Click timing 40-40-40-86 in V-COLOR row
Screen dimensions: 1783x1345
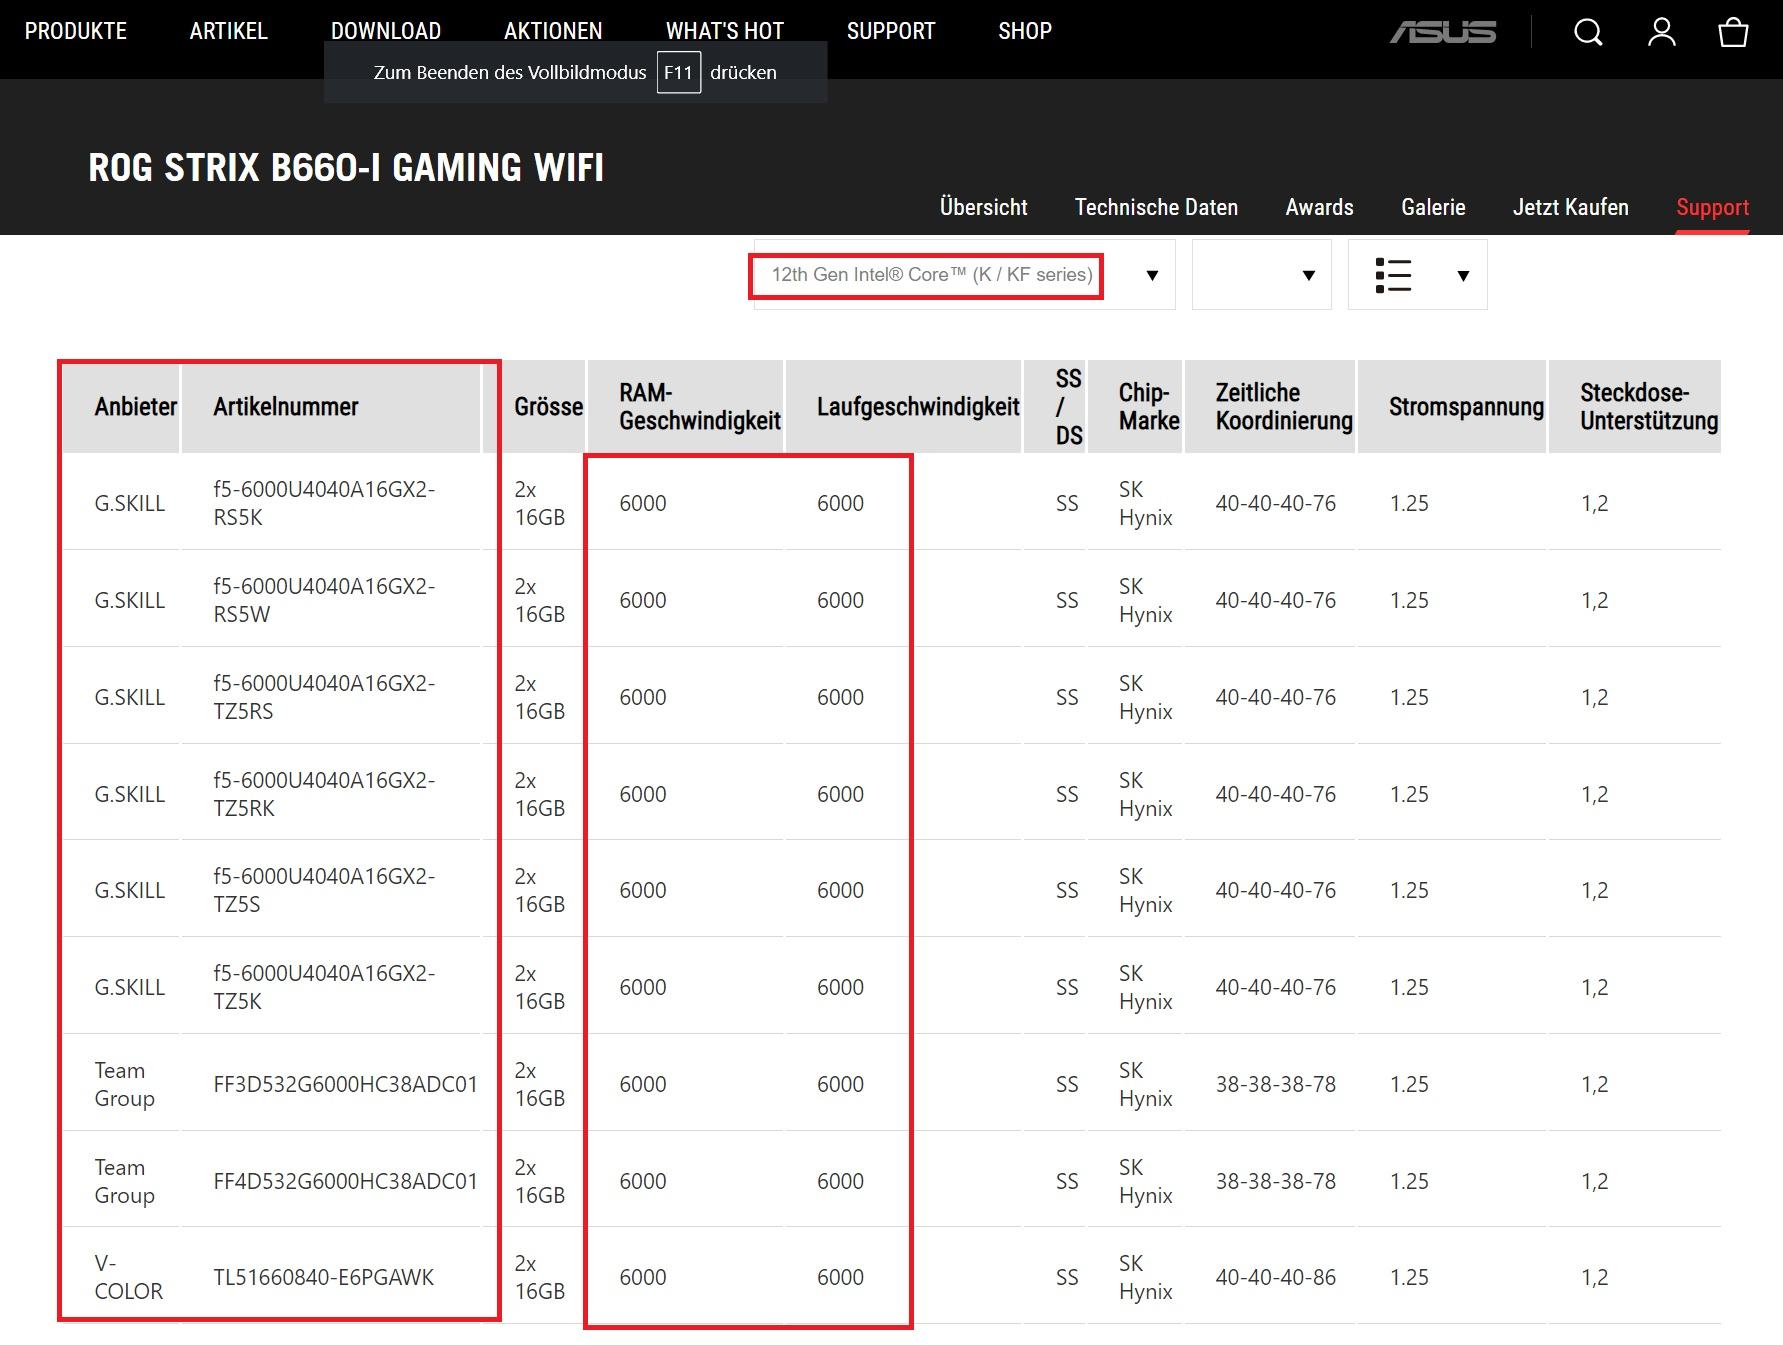(1275, 1277)
